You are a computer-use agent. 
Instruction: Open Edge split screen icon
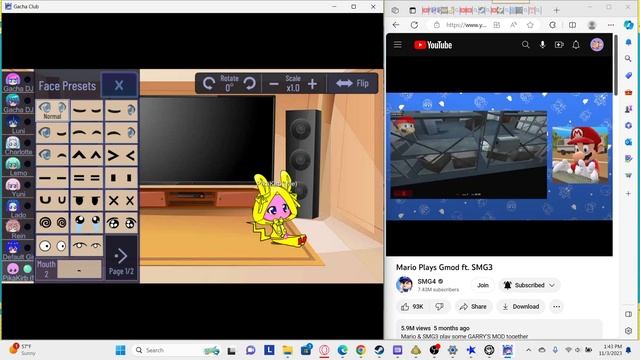(573, 25)
